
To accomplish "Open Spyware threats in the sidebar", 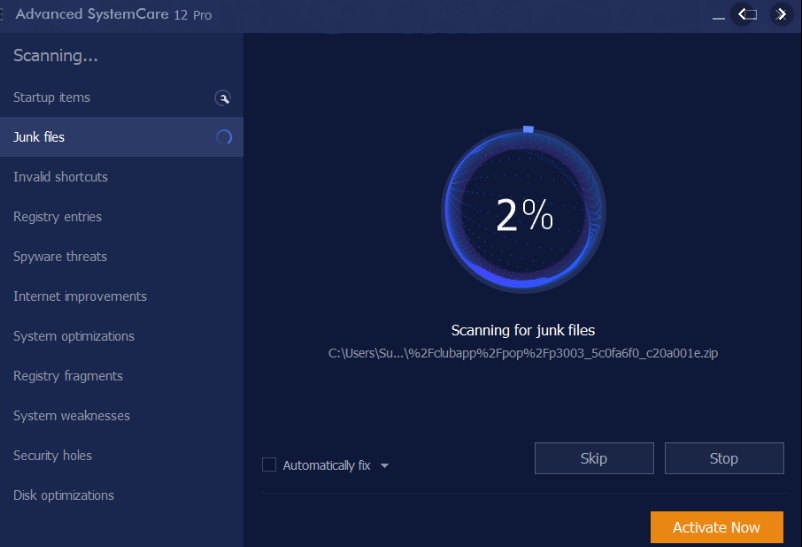I will 60,257.
